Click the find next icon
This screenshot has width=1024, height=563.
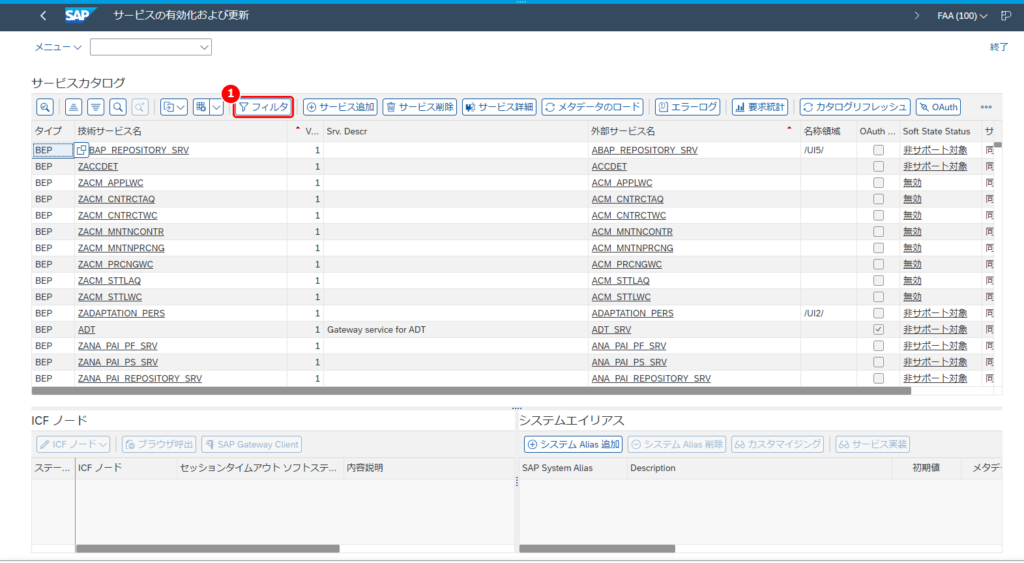click(140, 107)
